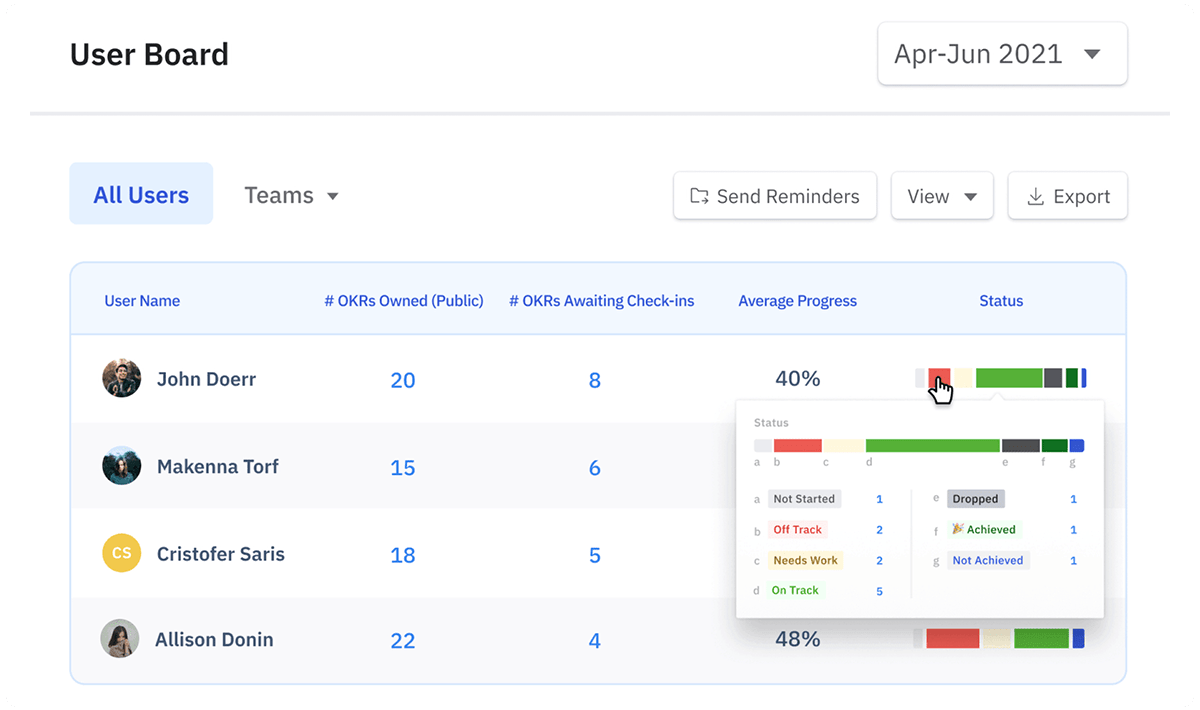Image resolution: width=1200 pixels, height=710 pixels.
Task: Select the Not Started status label
Action: pyautogui.click(x=804, y=498)
